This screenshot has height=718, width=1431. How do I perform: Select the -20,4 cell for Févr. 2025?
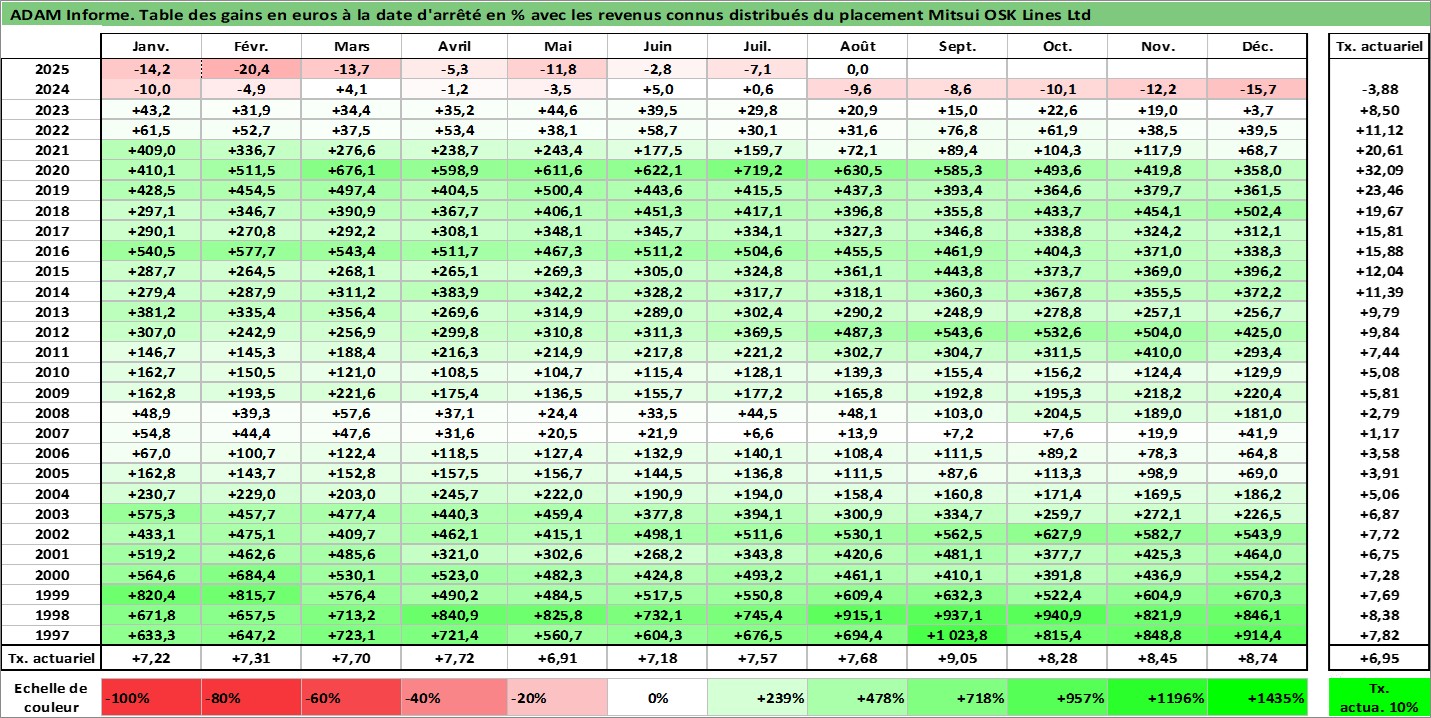pyautogui.click(x=252, y=69)
